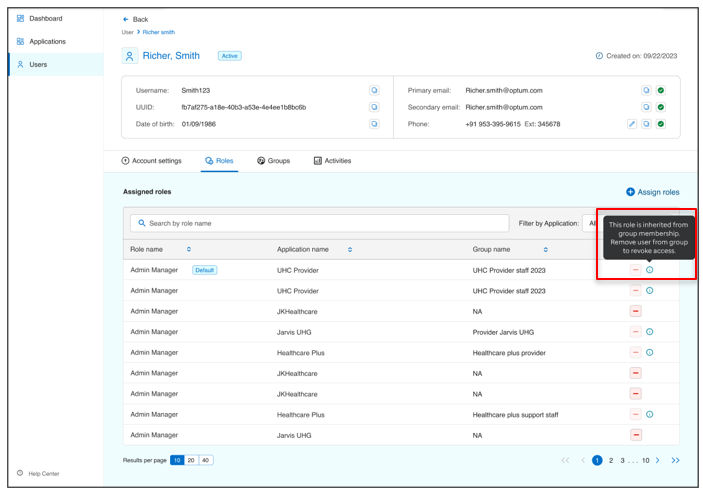Switch to the Groups tab

[273, 161]
